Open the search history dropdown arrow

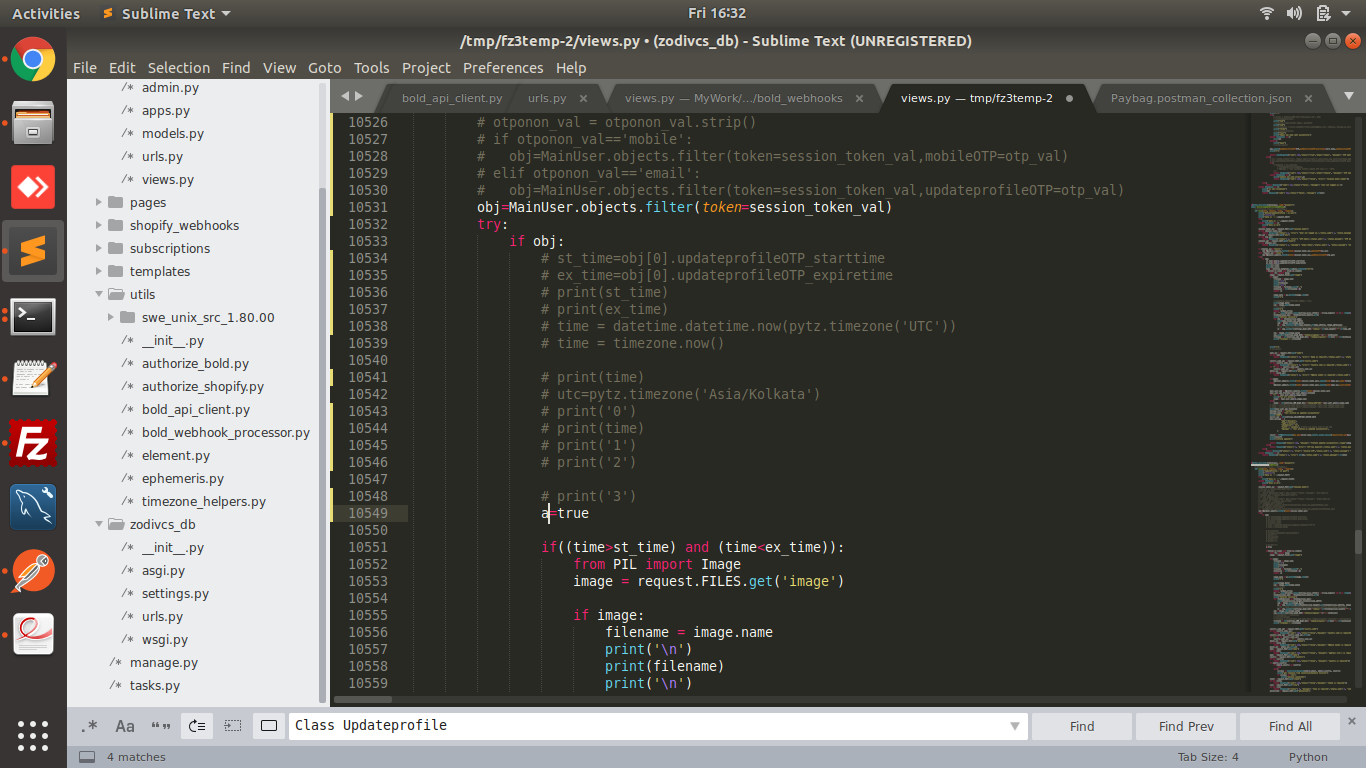(x=1015, y=726)
